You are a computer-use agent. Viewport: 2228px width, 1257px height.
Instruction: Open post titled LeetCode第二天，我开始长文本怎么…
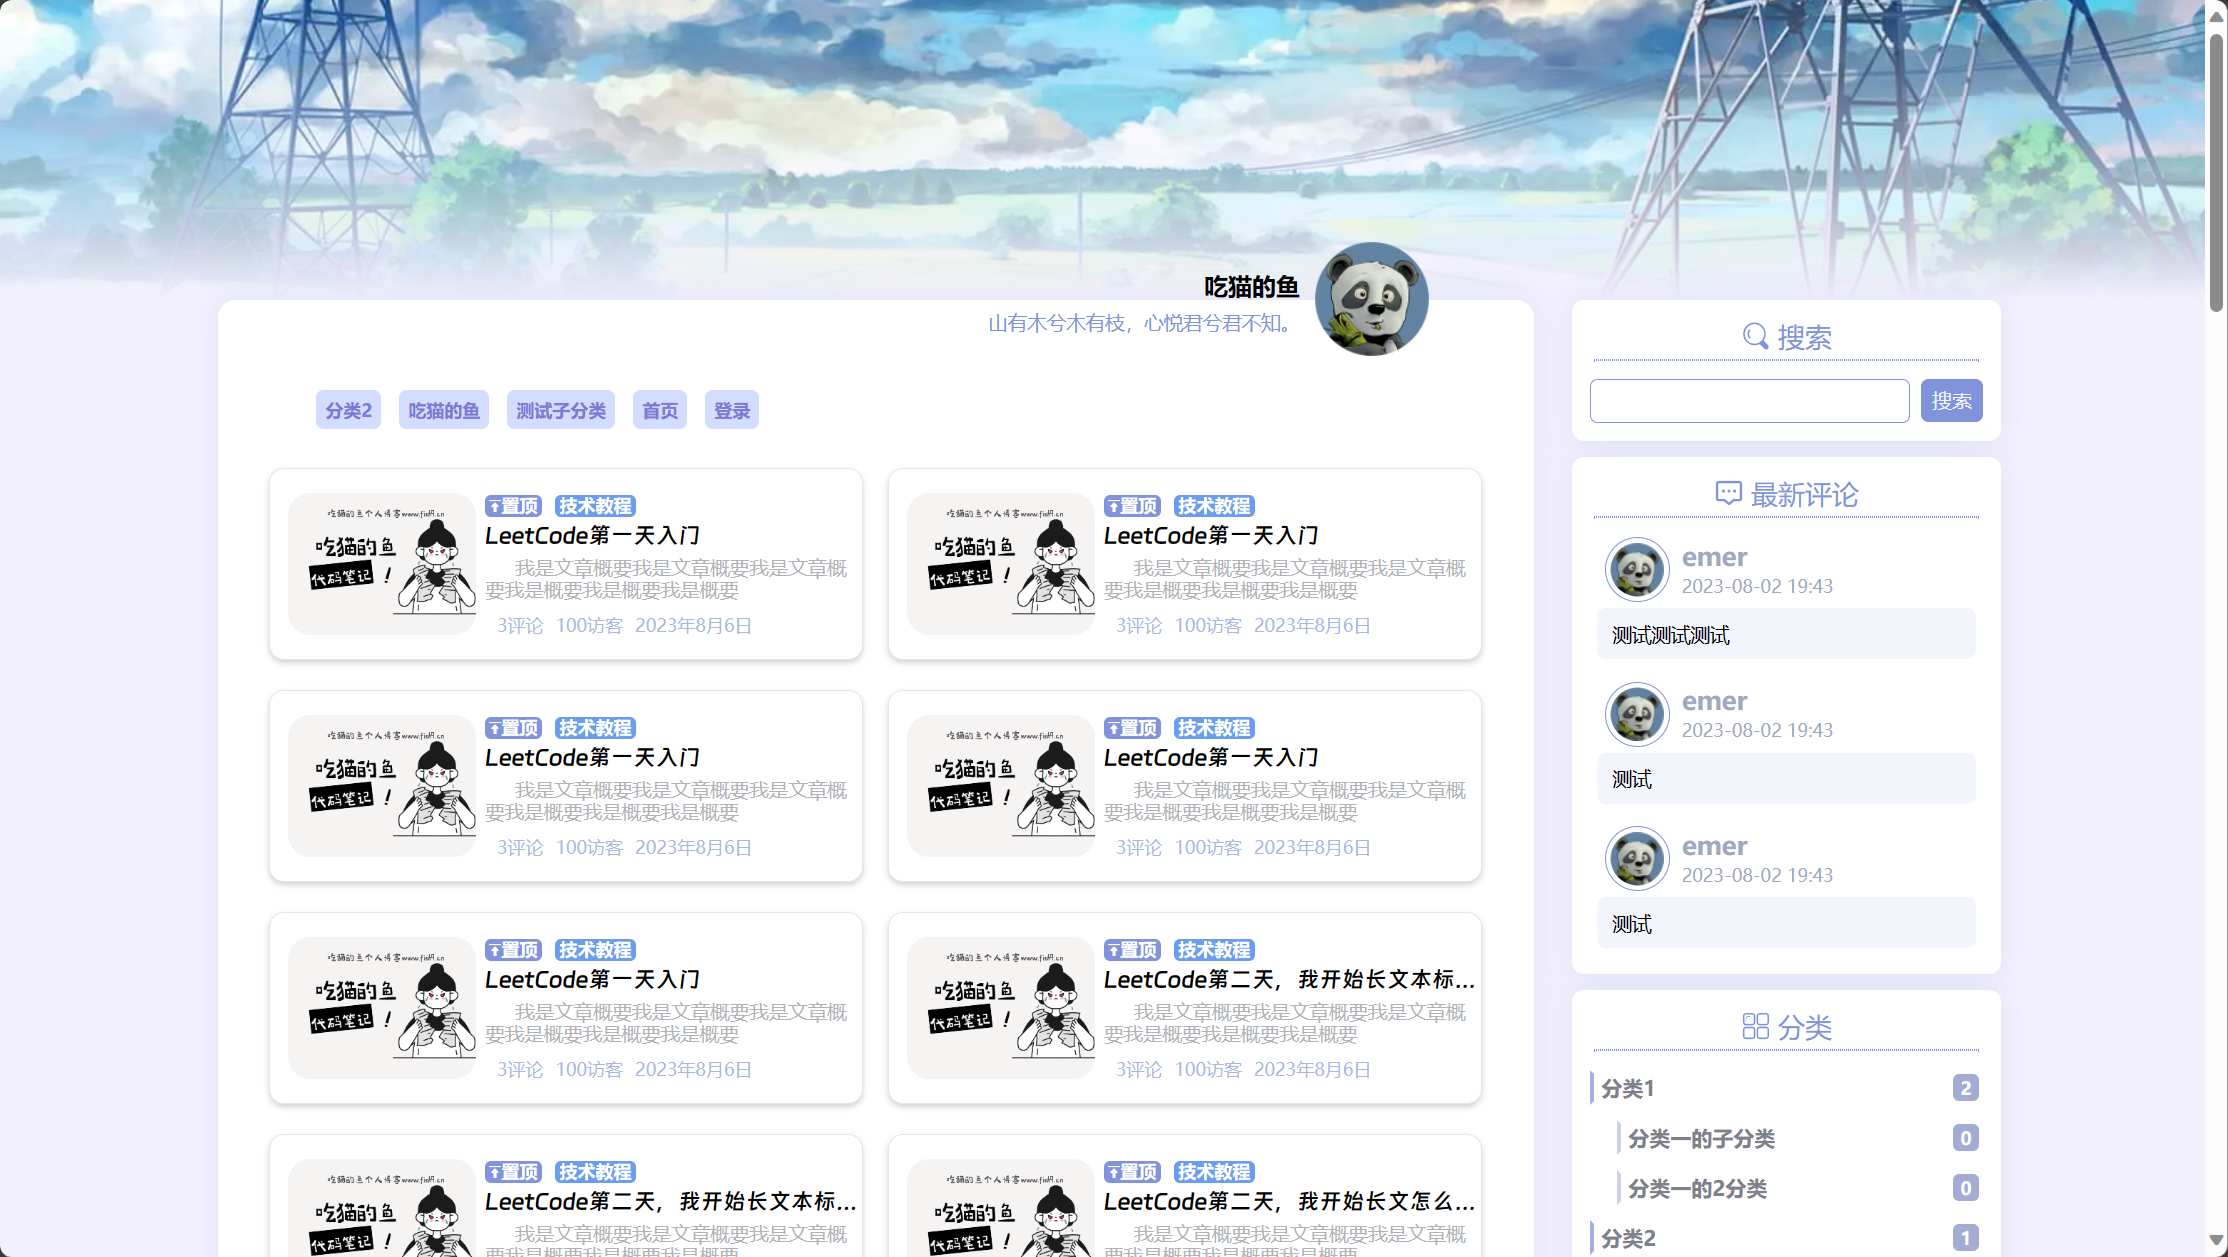(1289, 1201)
